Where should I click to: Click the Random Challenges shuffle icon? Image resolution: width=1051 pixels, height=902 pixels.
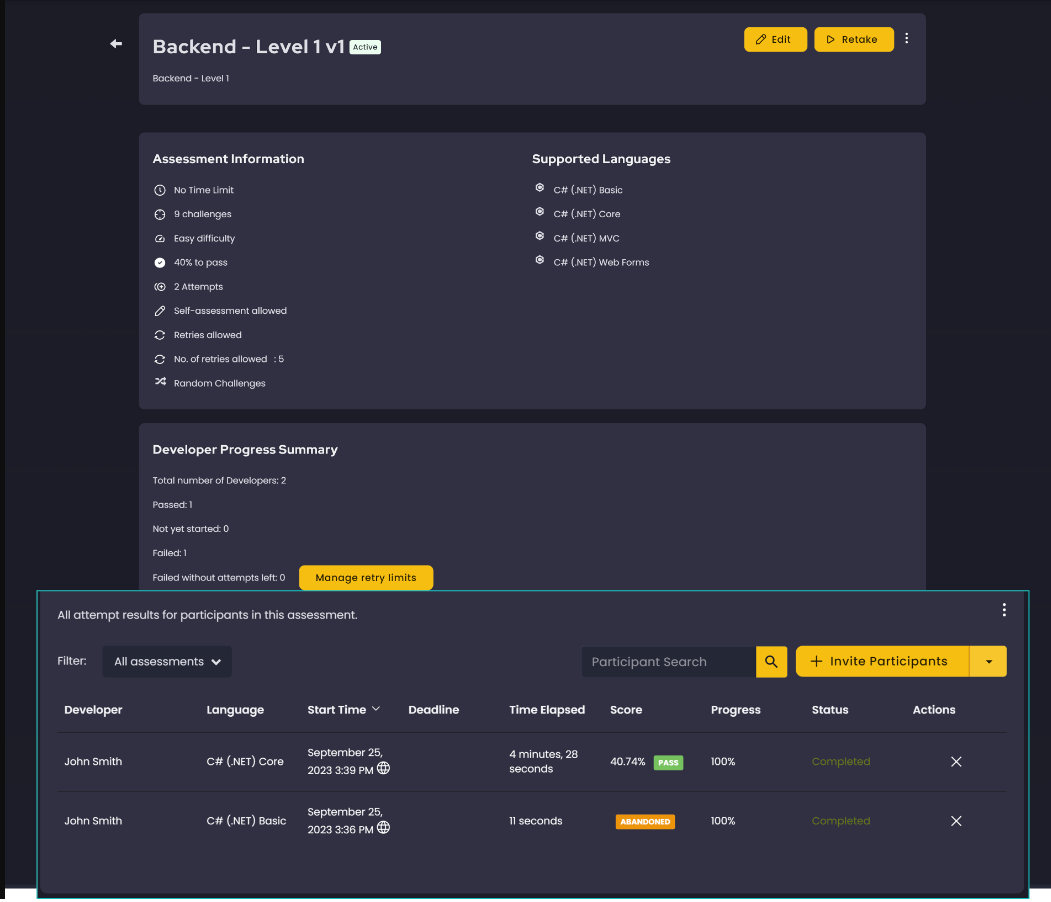(x=160, y=382)
